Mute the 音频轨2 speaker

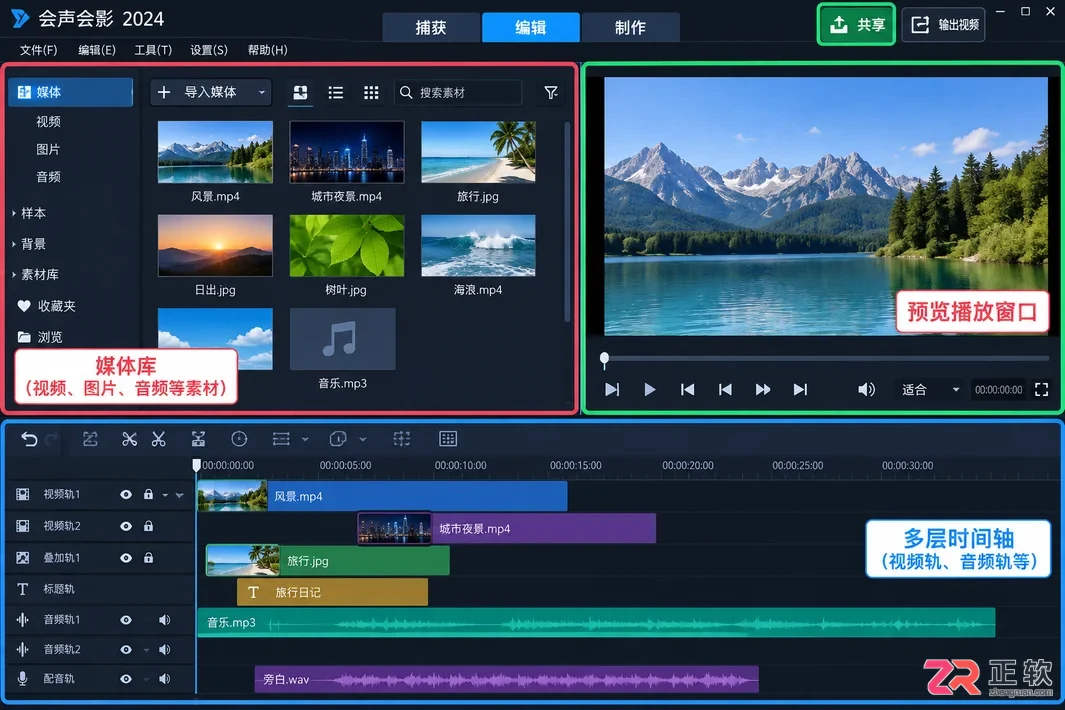pos(164,650)
